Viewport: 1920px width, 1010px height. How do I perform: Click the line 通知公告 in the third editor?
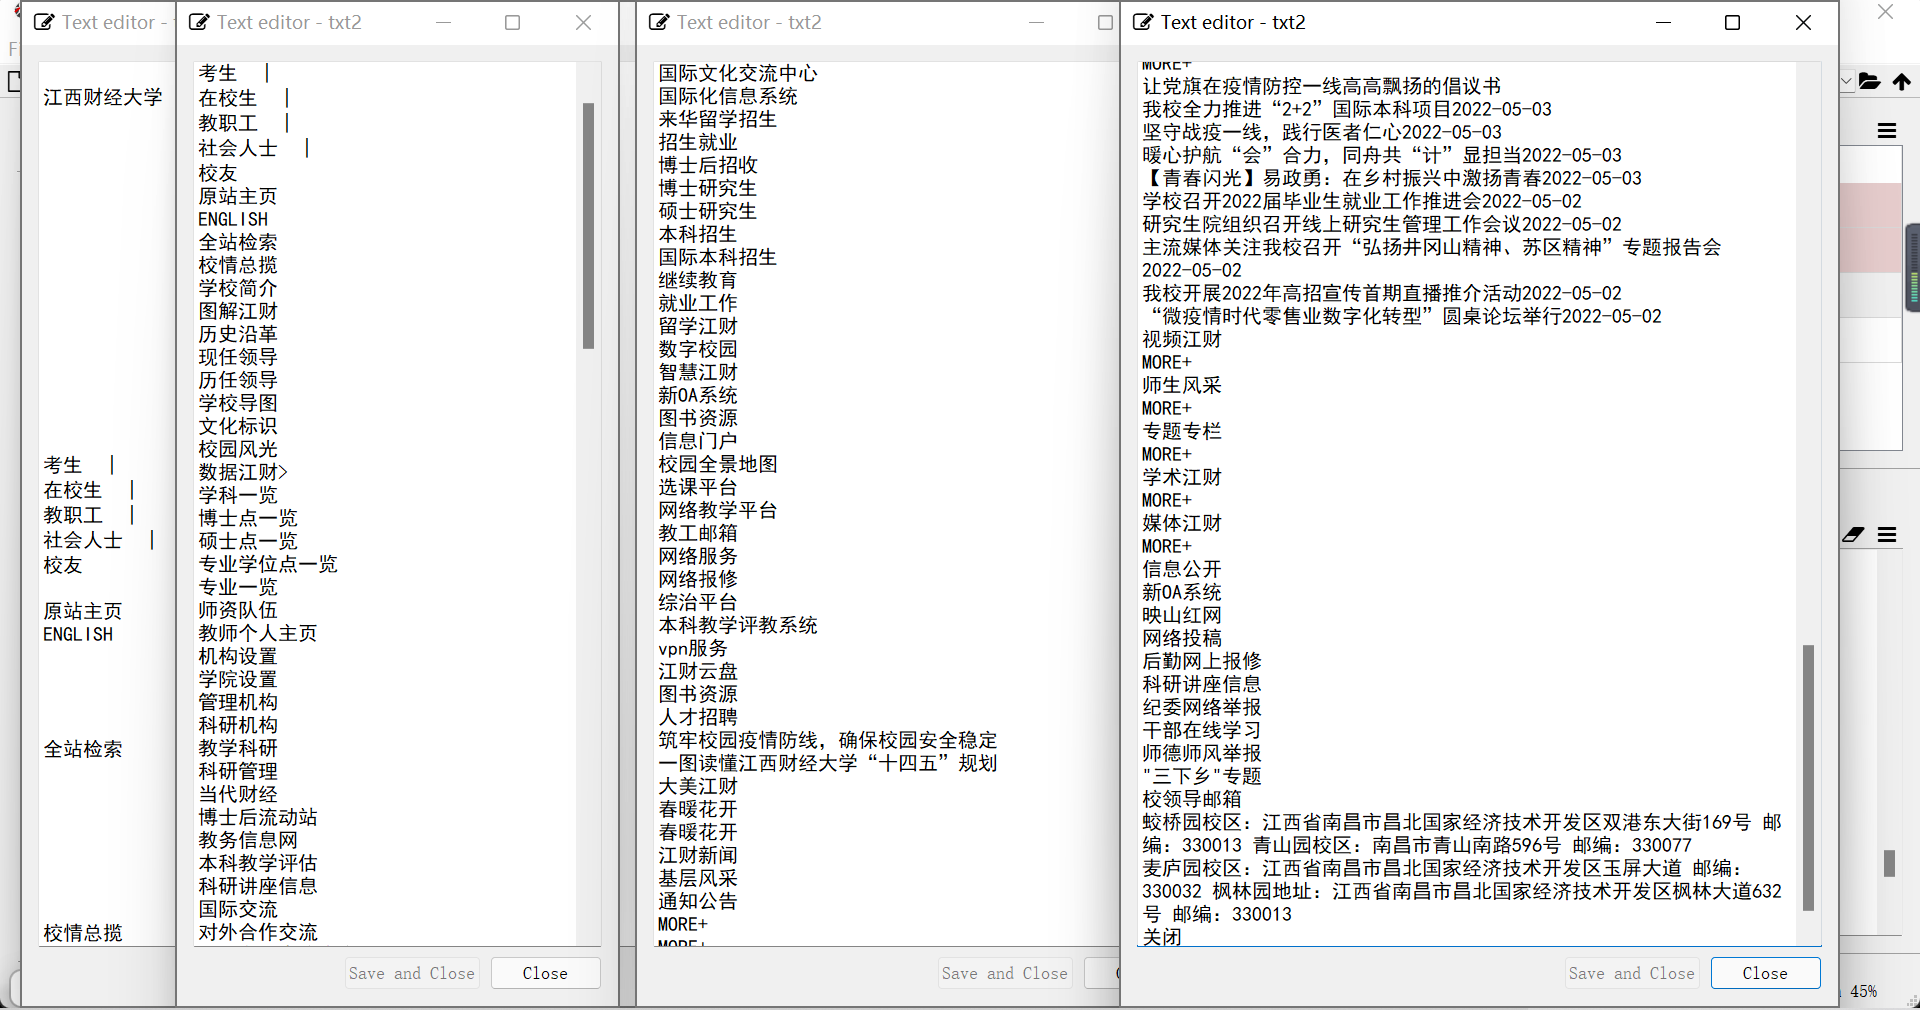coord(698,901)
